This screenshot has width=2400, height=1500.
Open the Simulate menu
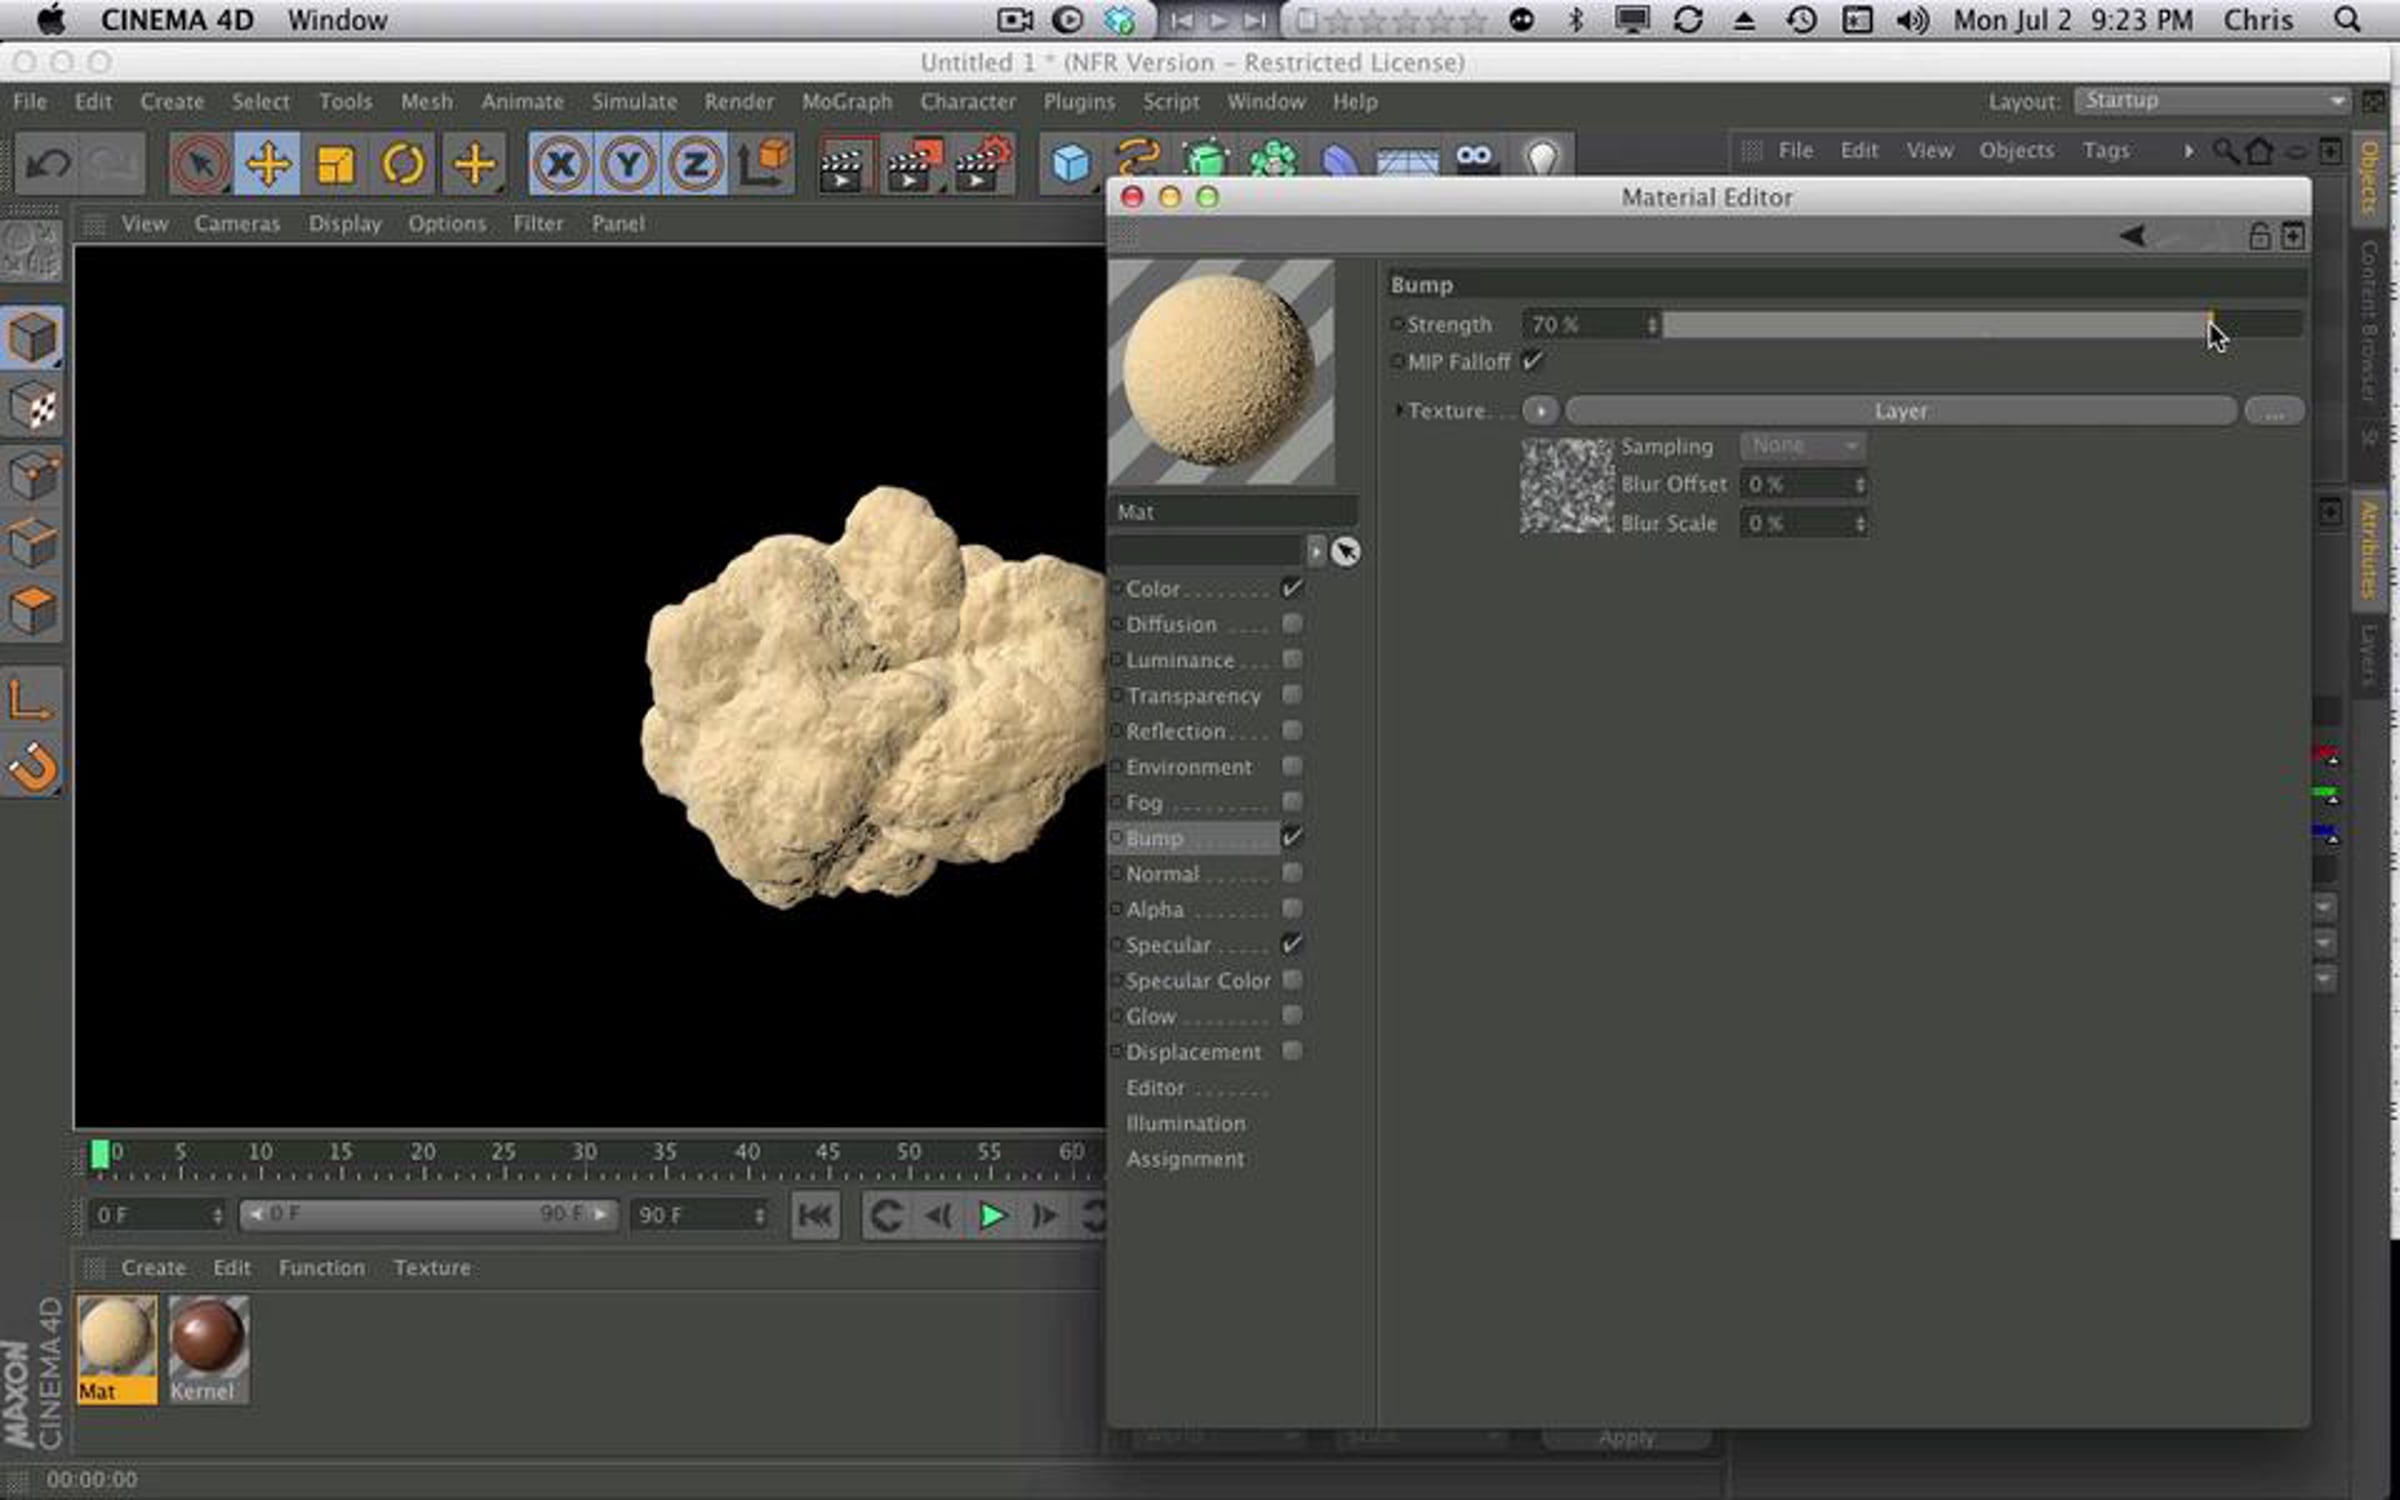pyautogui.click(x=634, y=102)
